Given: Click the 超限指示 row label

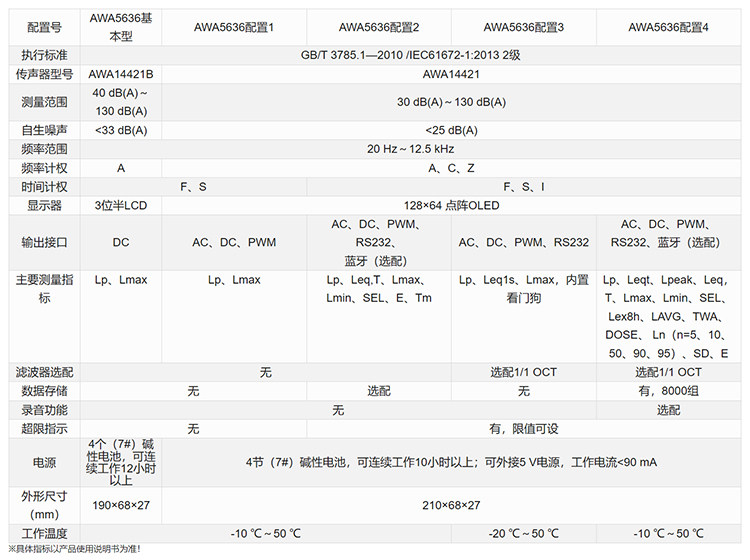Looking at the screenshot, I should pyautogui.click(x=44, y=428).
